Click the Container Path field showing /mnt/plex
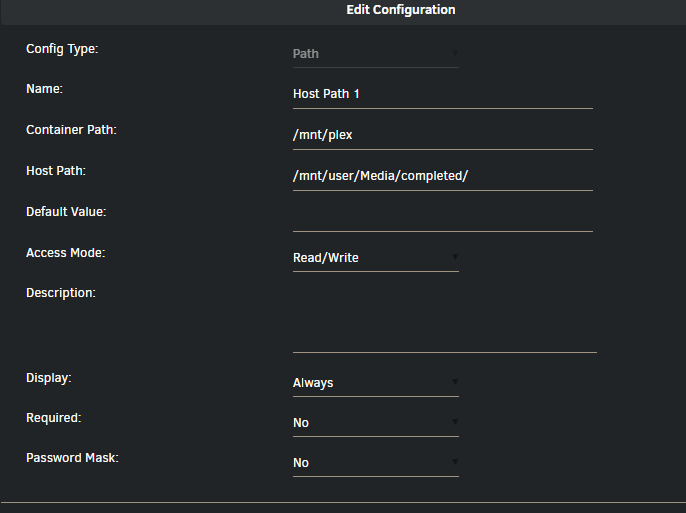Viewport: 686px width, 513px height. 442,135
